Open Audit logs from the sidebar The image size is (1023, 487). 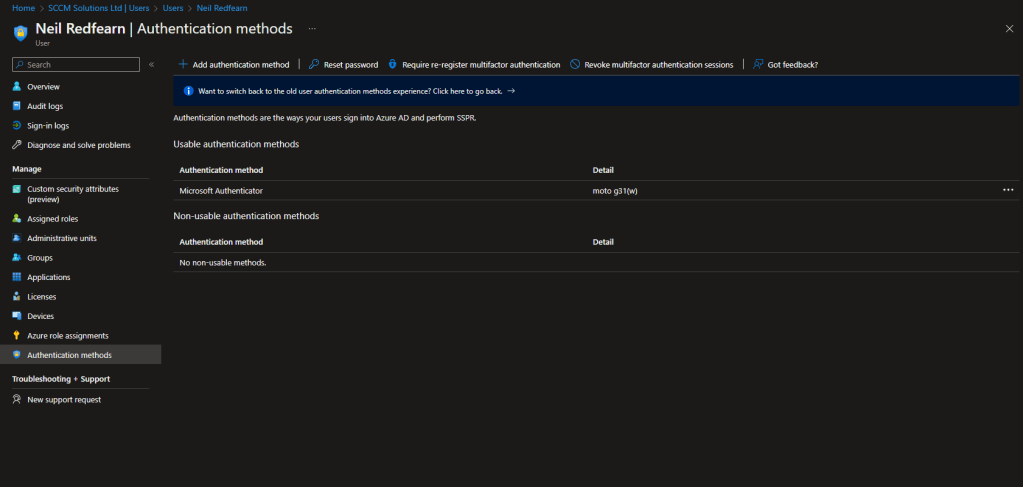click(x=45, y=106)
